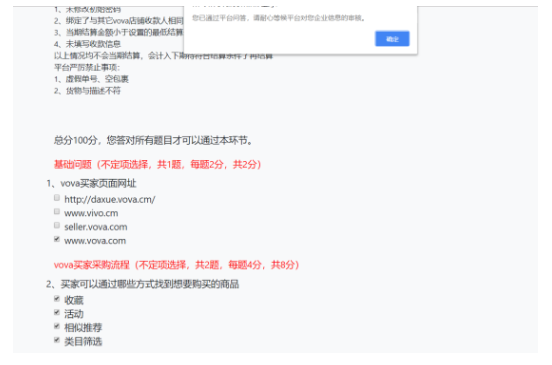Uncheck the 相似推荐 checkbox
The height and width of the screenshot is (365, 552).
coord(57,326)
